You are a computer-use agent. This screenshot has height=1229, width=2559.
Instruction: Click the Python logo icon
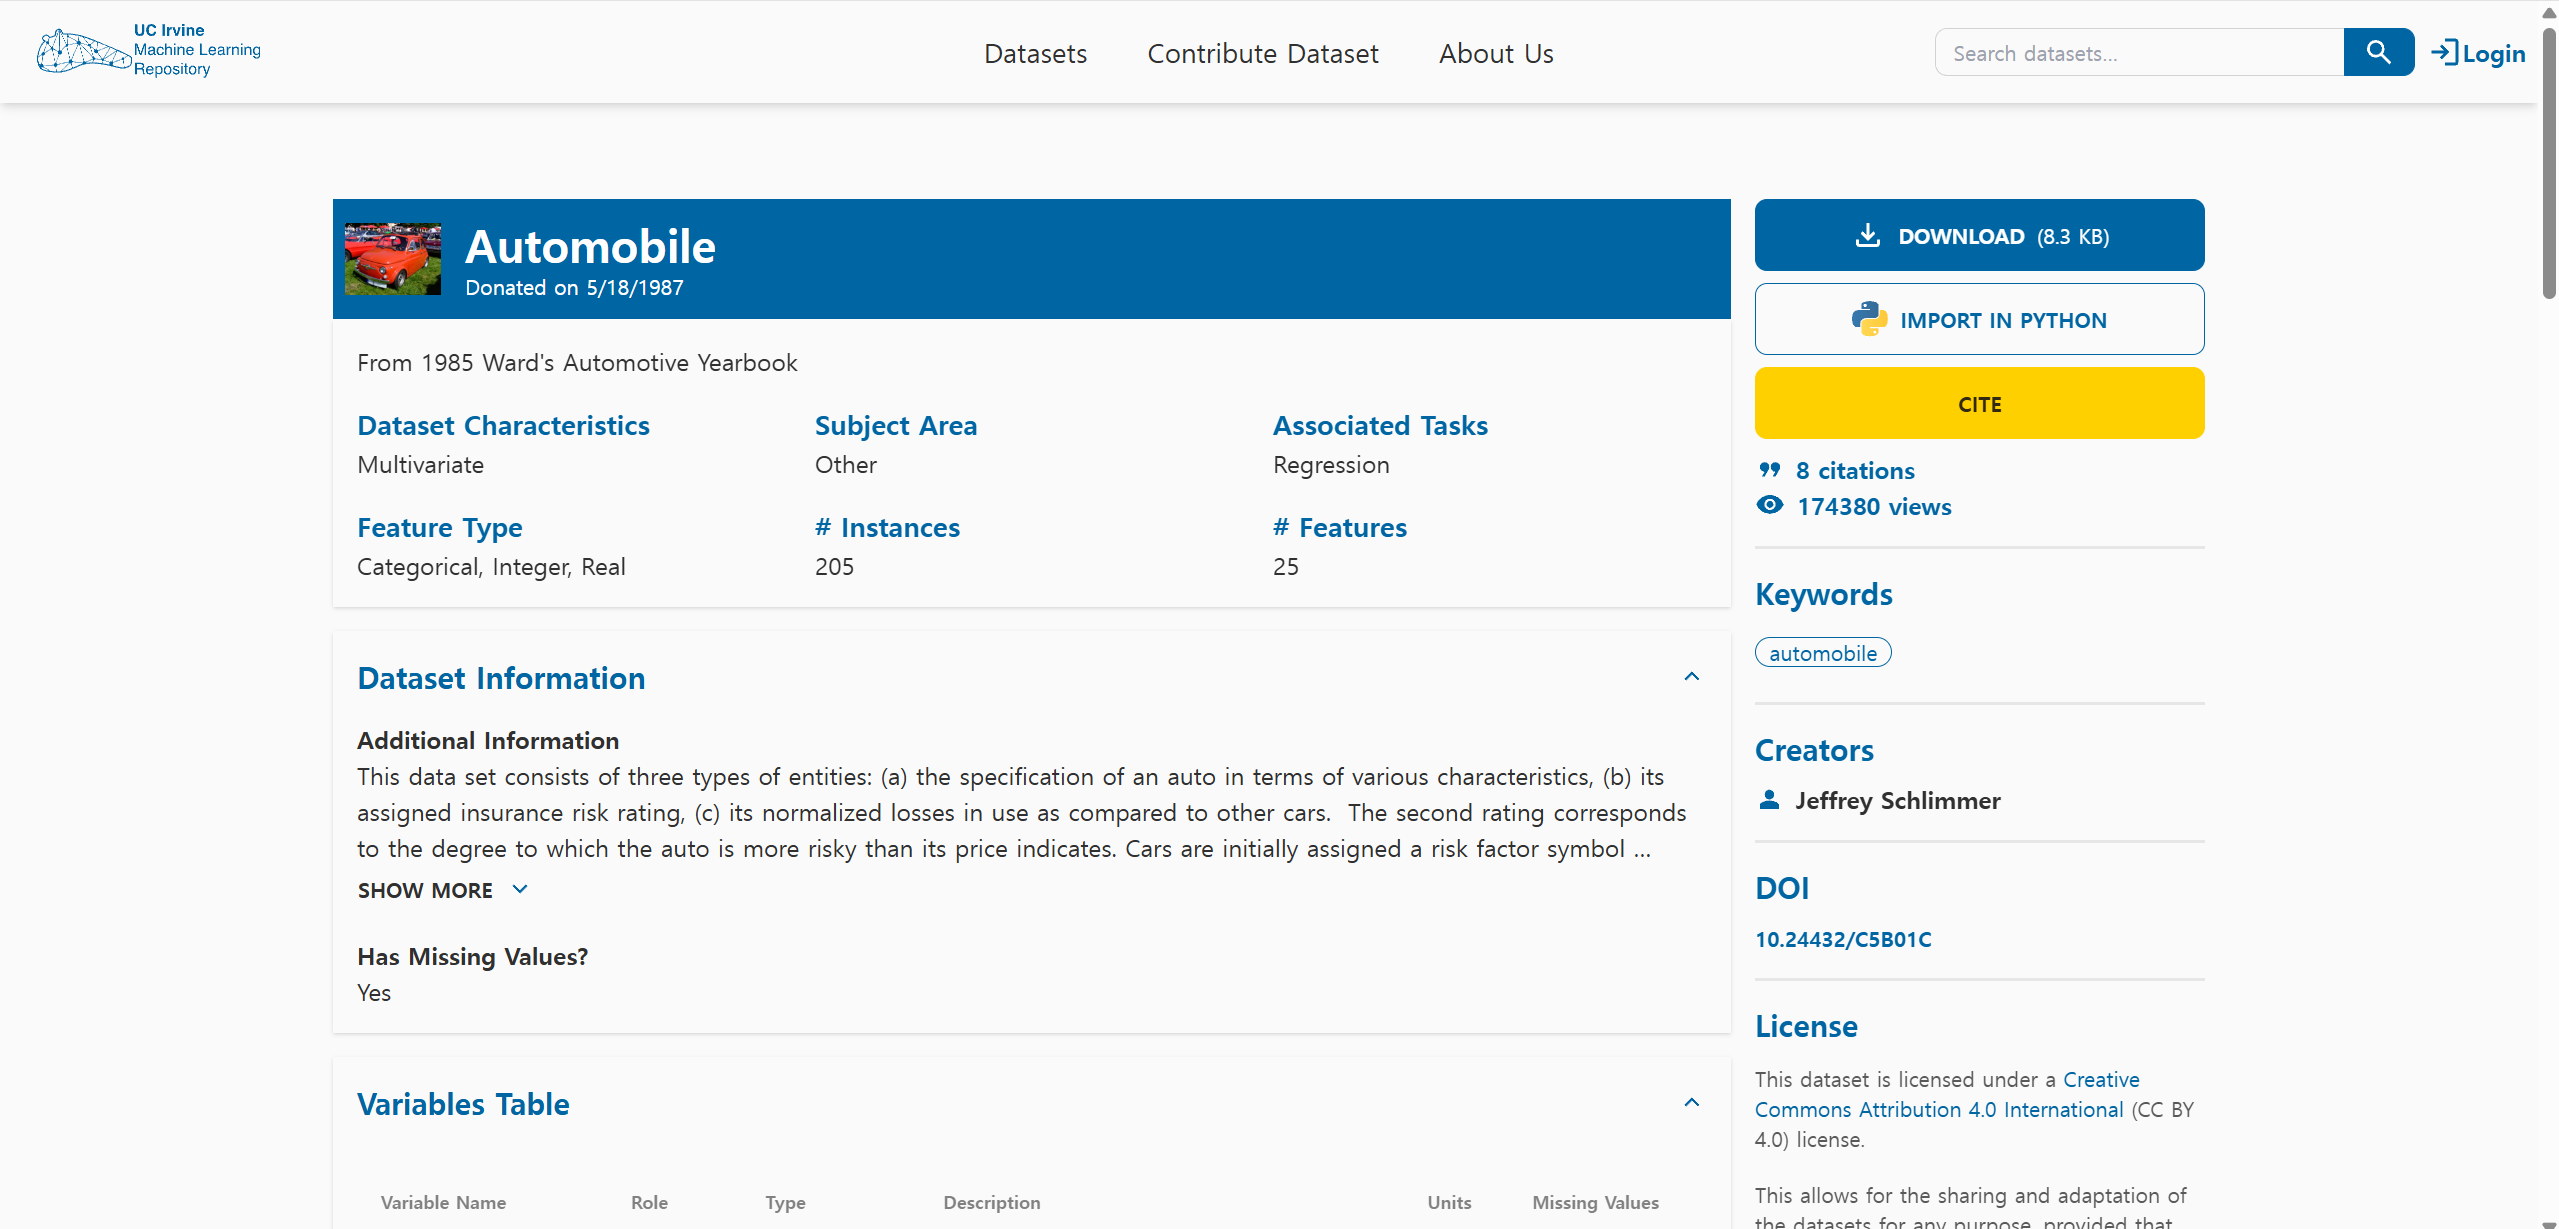[x=1868, y=319]
